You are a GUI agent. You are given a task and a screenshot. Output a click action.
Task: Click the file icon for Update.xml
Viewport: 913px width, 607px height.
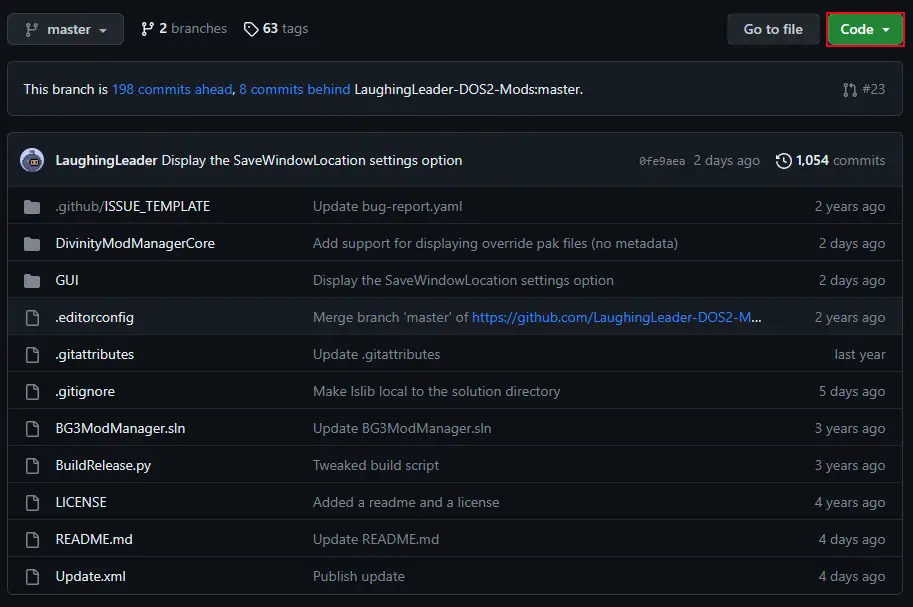pyautogui.click(x=33, y=576)
